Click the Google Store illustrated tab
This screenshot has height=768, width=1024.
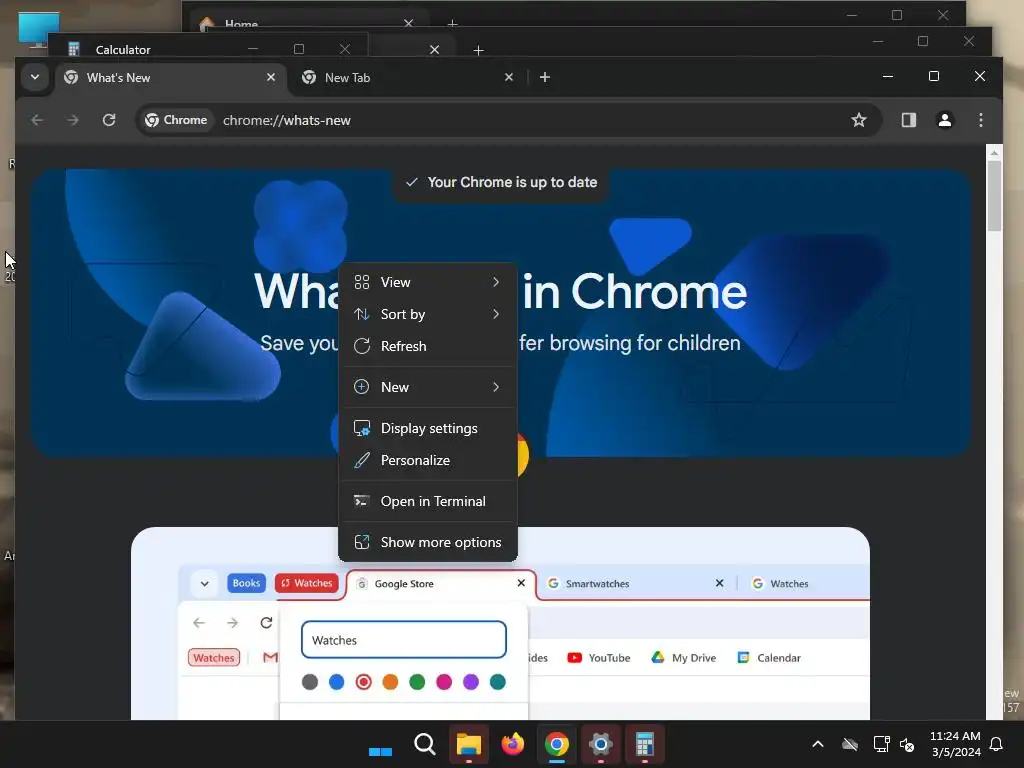[441, 584]
